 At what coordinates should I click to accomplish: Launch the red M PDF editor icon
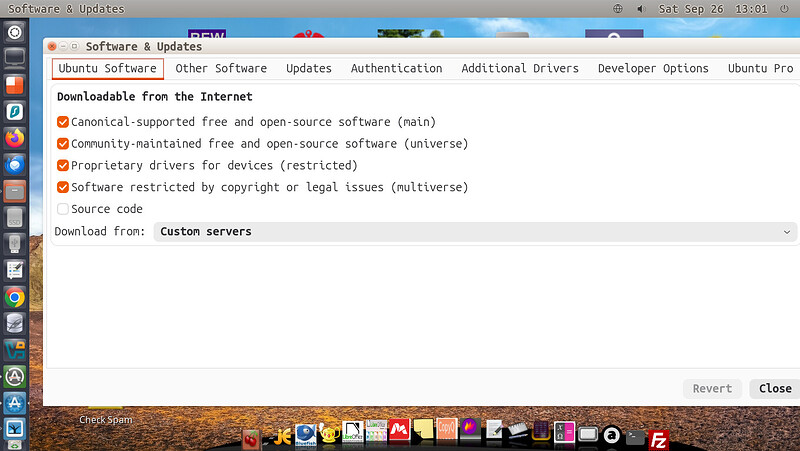399,430
